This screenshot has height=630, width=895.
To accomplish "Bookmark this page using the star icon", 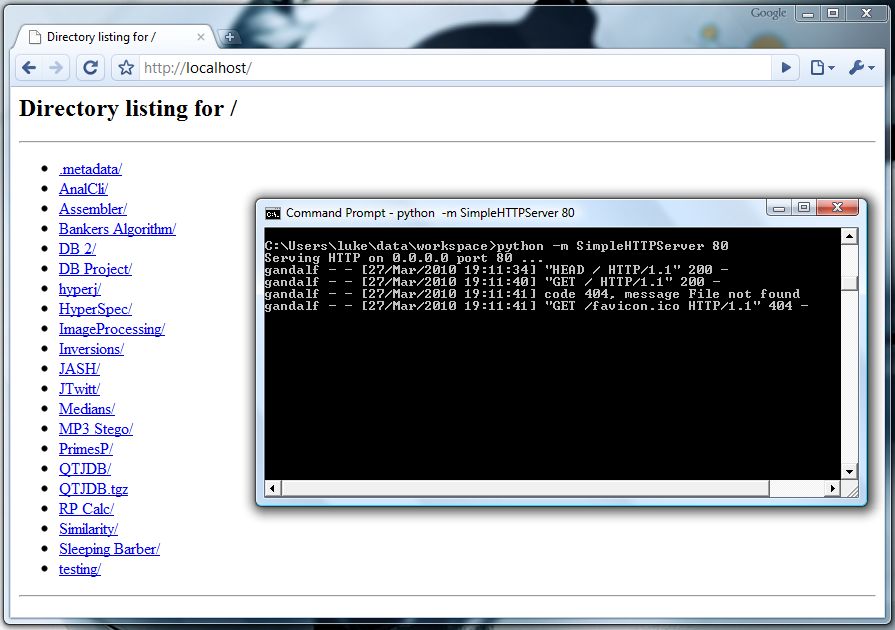I will [x=126, y=68].
